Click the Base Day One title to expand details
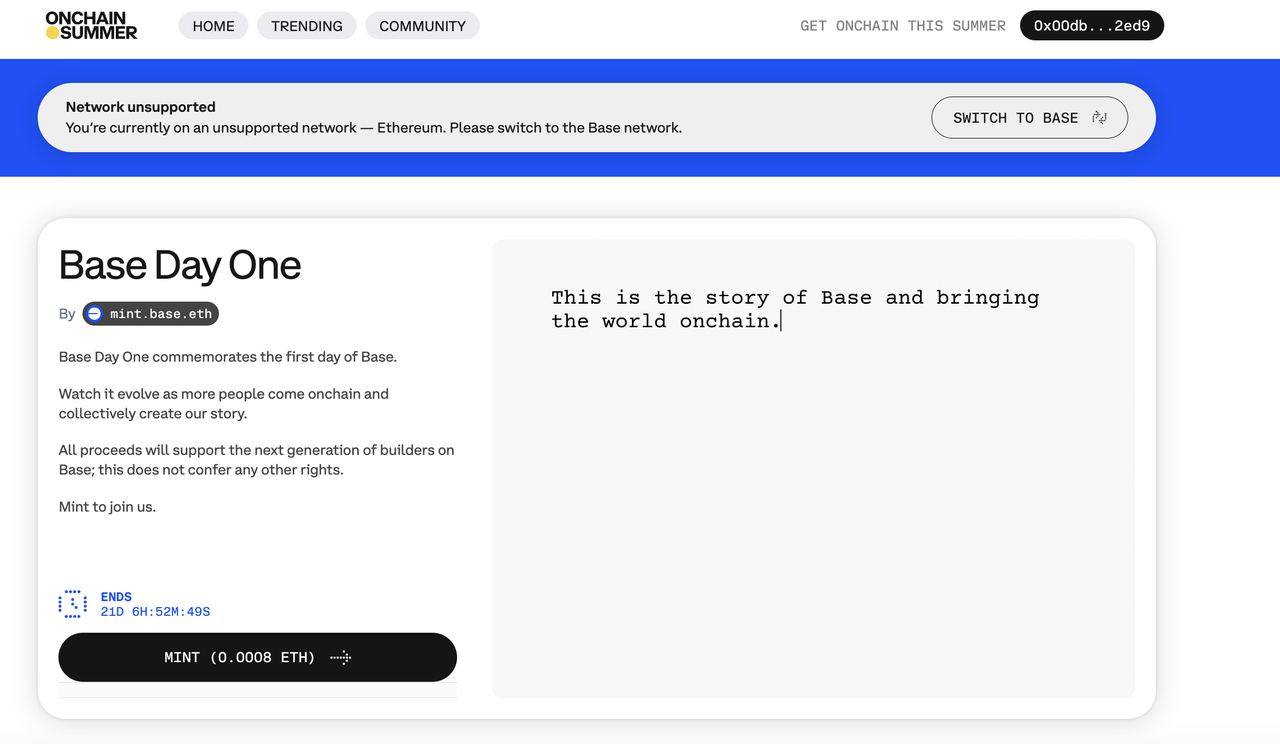 click(179, 265)
